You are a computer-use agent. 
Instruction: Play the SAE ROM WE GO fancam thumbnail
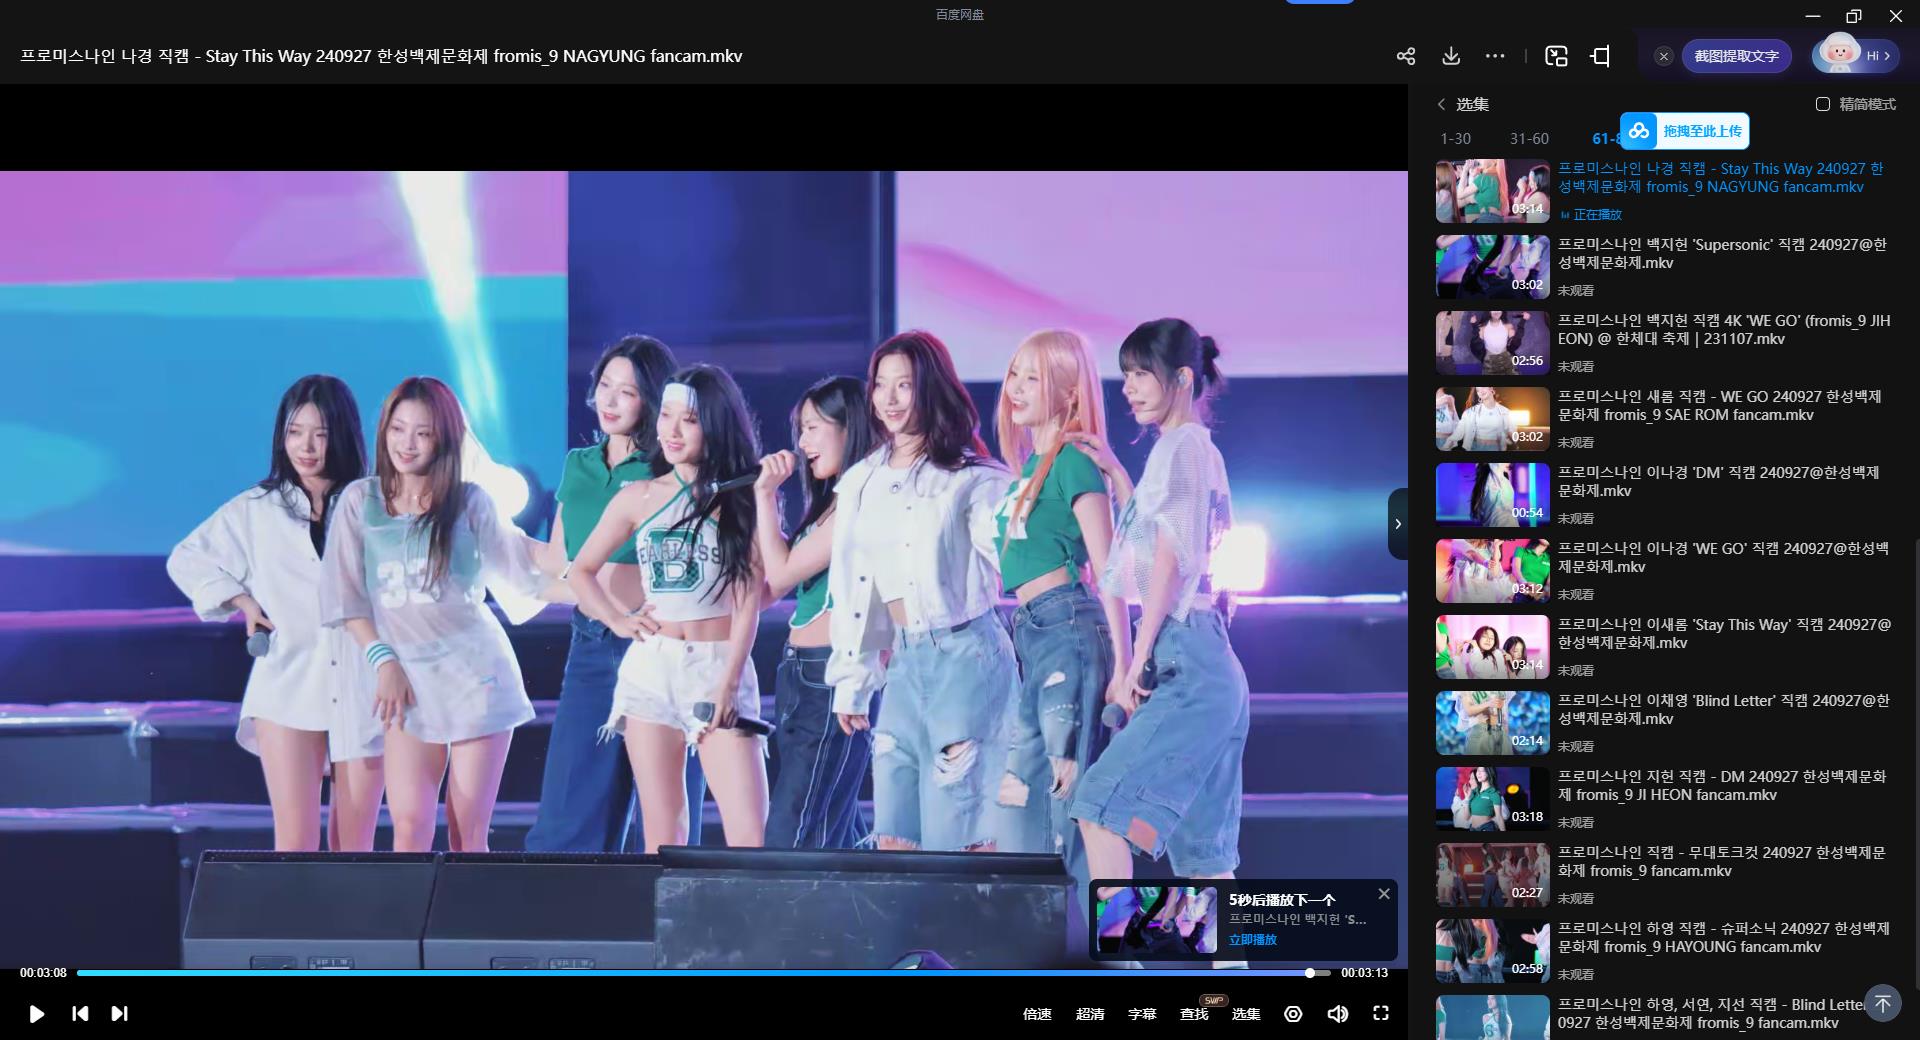(x=1491, y=418)
